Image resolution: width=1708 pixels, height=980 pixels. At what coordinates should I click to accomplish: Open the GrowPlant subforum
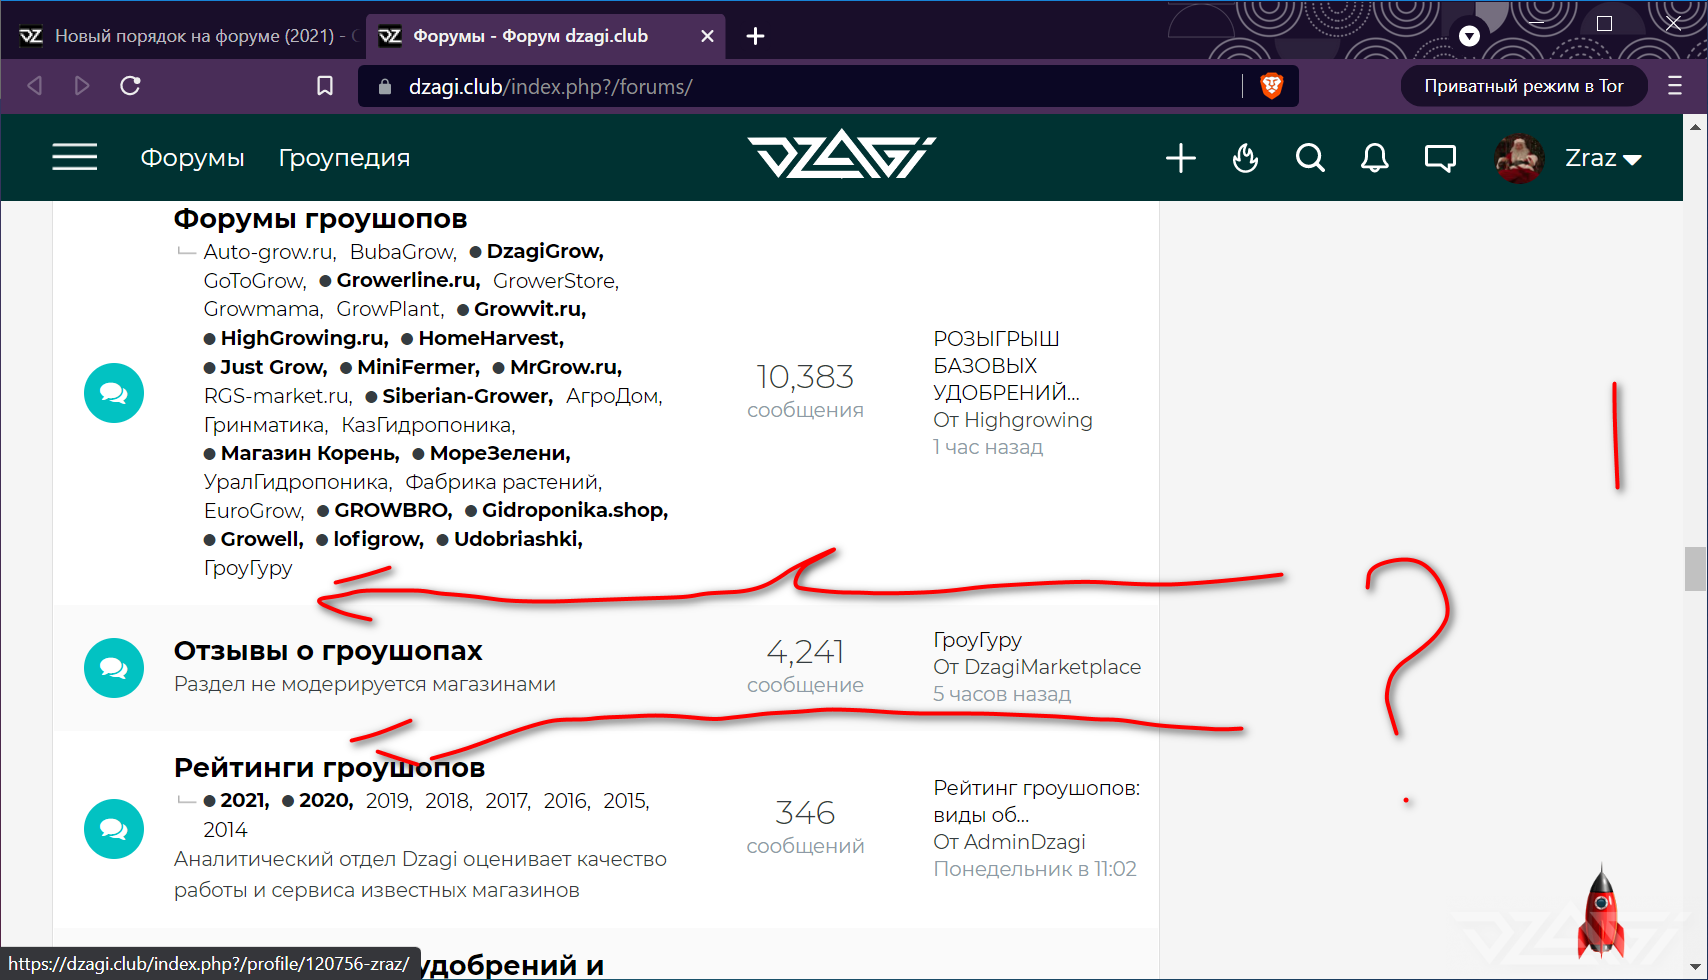tap(389, 309)
